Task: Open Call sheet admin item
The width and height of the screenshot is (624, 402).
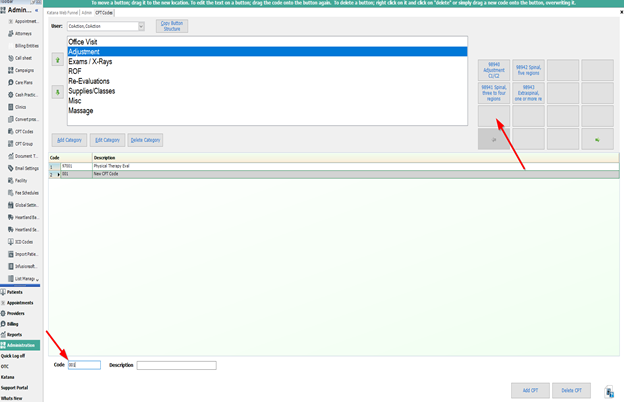Action: coord(20,58)
